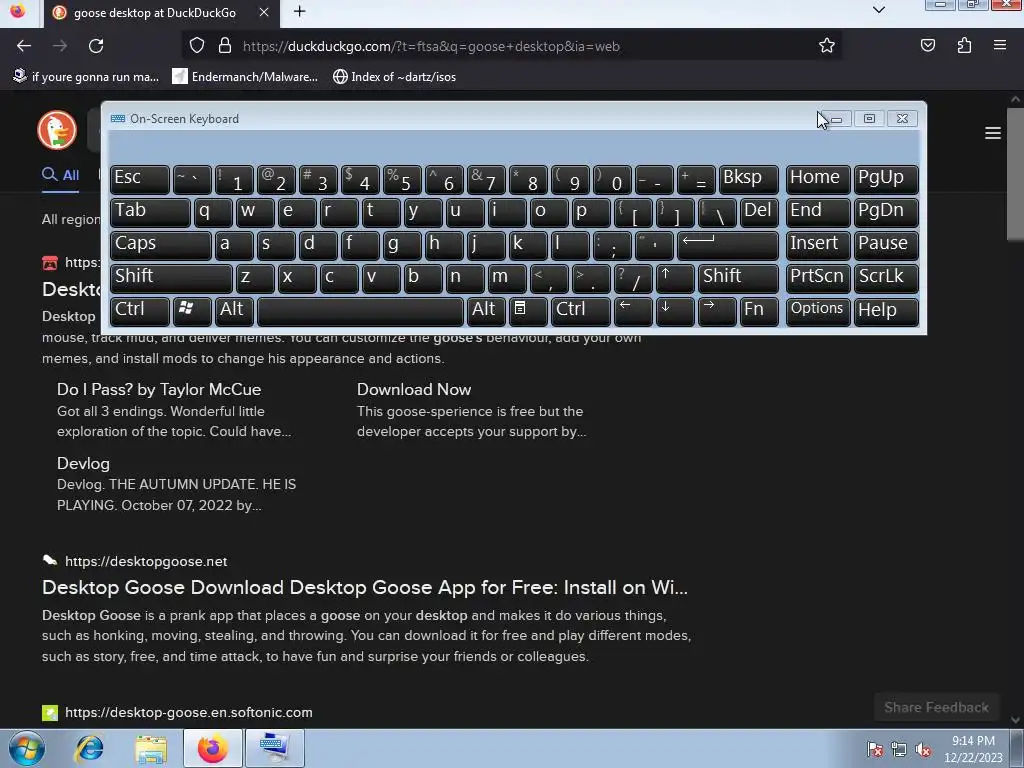Image resolution: width=1024 pixels, height=768 pixels.
Task: Click the Esc key on On-Screen Keyboard
Action: coord(140,178)
